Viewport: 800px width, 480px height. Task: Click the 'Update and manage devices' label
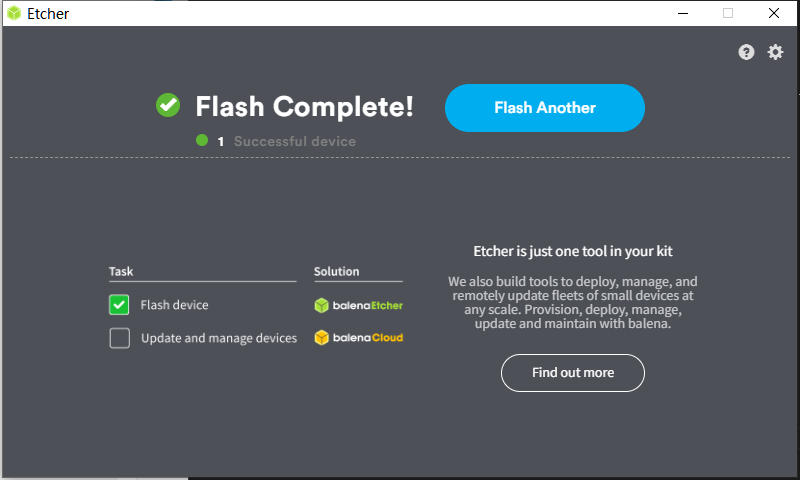point(219,338)
